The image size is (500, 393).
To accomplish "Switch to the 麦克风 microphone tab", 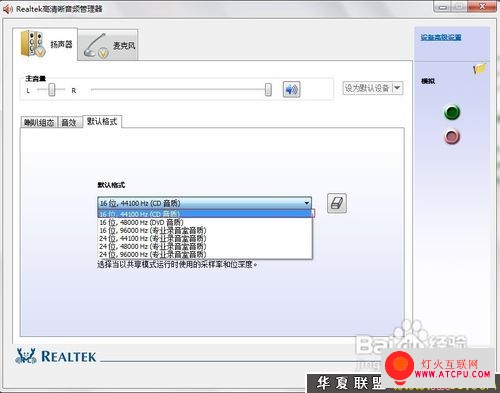I will coord(108,45).
